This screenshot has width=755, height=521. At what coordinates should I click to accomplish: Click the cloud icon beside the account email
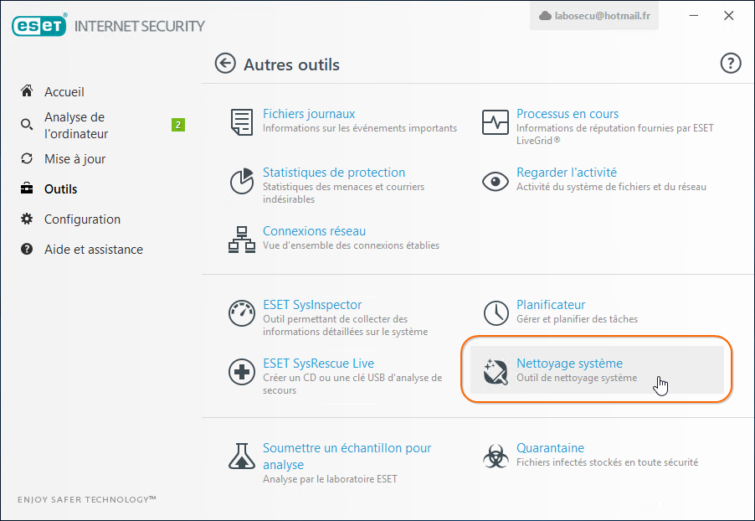coord(545,16)
